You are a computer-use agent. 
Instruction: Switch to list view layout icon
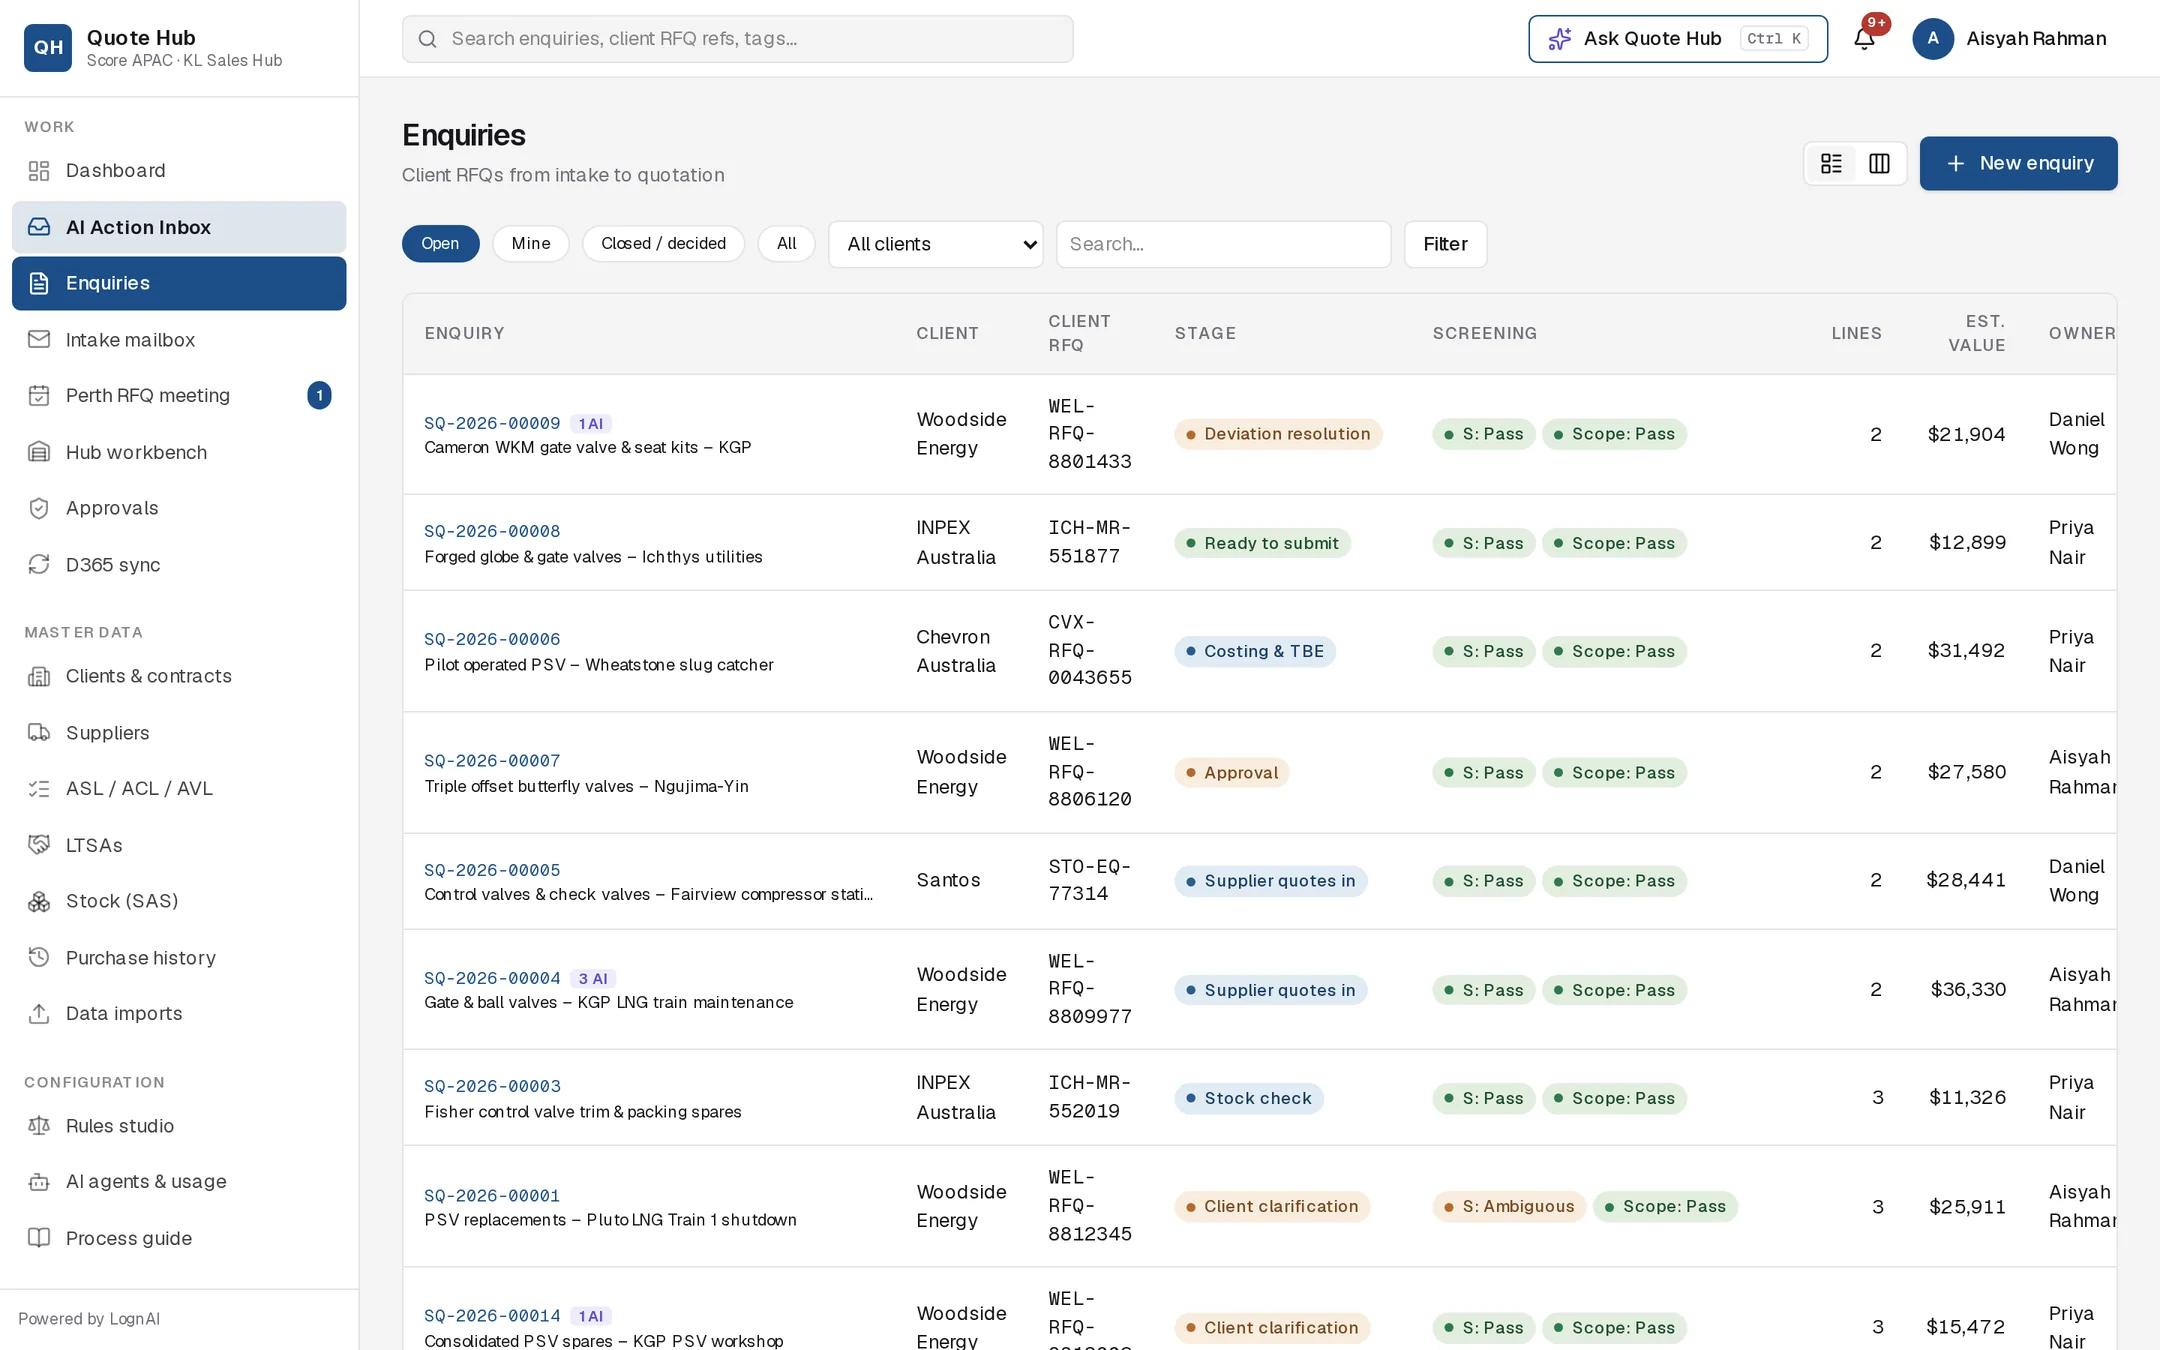click(1831, 163)
